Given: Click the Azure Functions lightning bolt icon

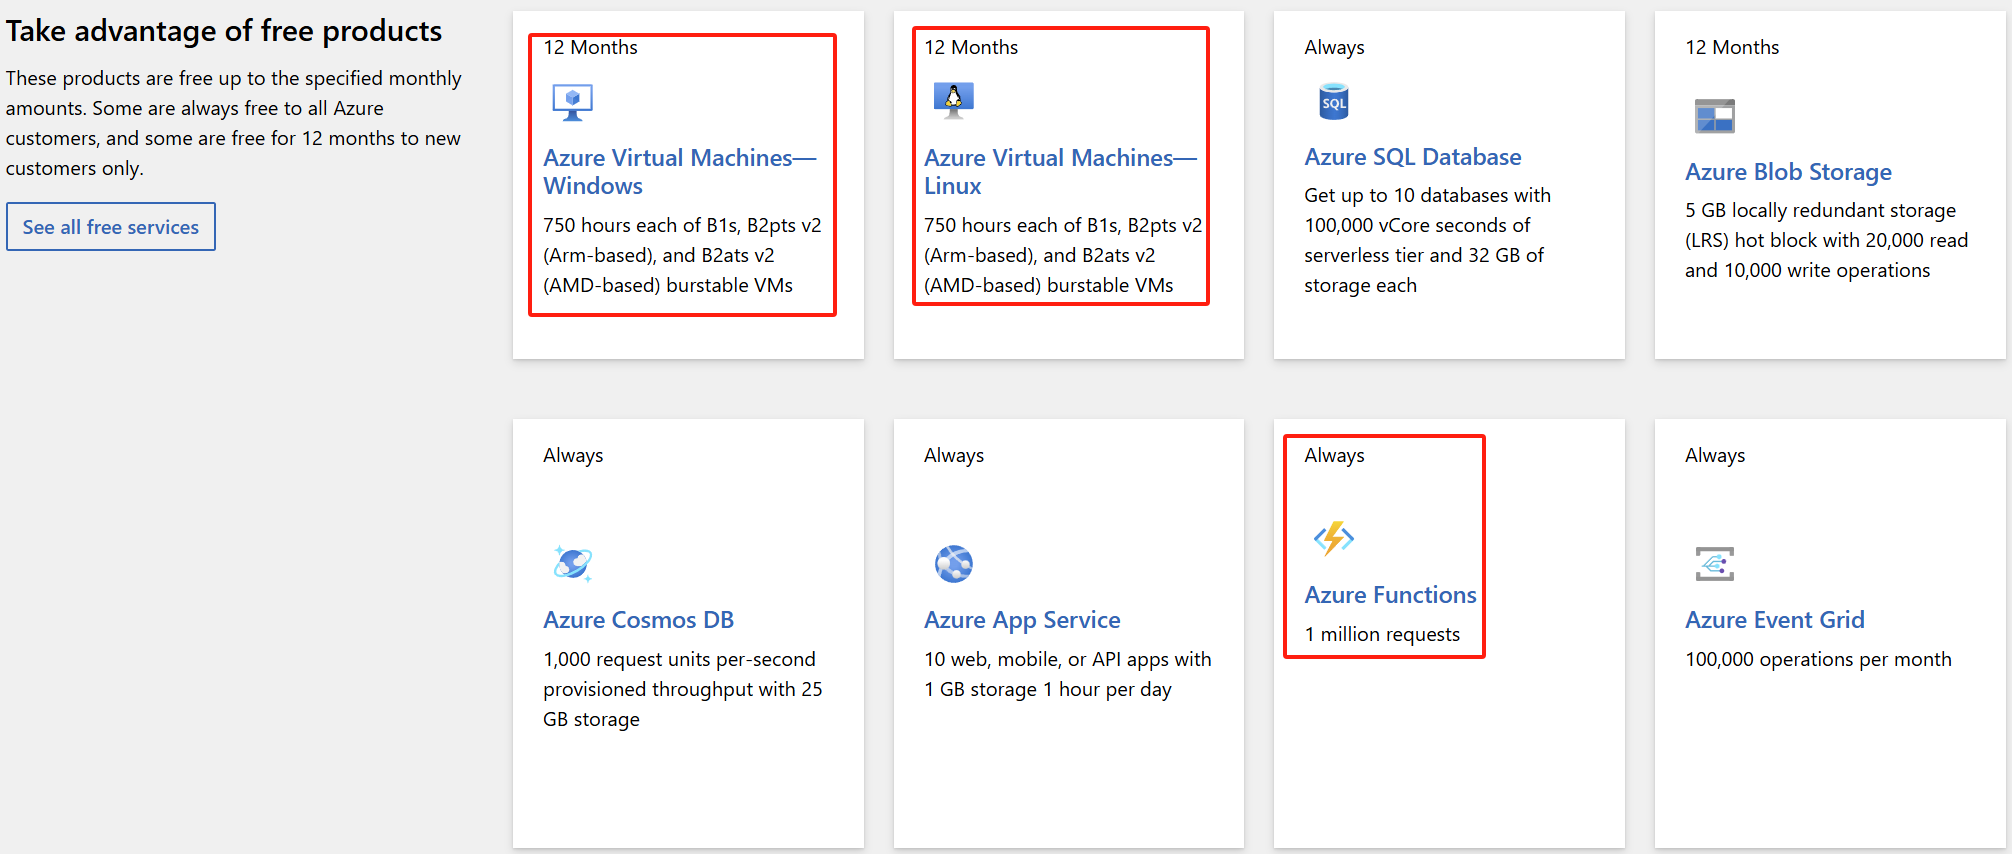Looking at the screenshot, I should pos(1333,539).
